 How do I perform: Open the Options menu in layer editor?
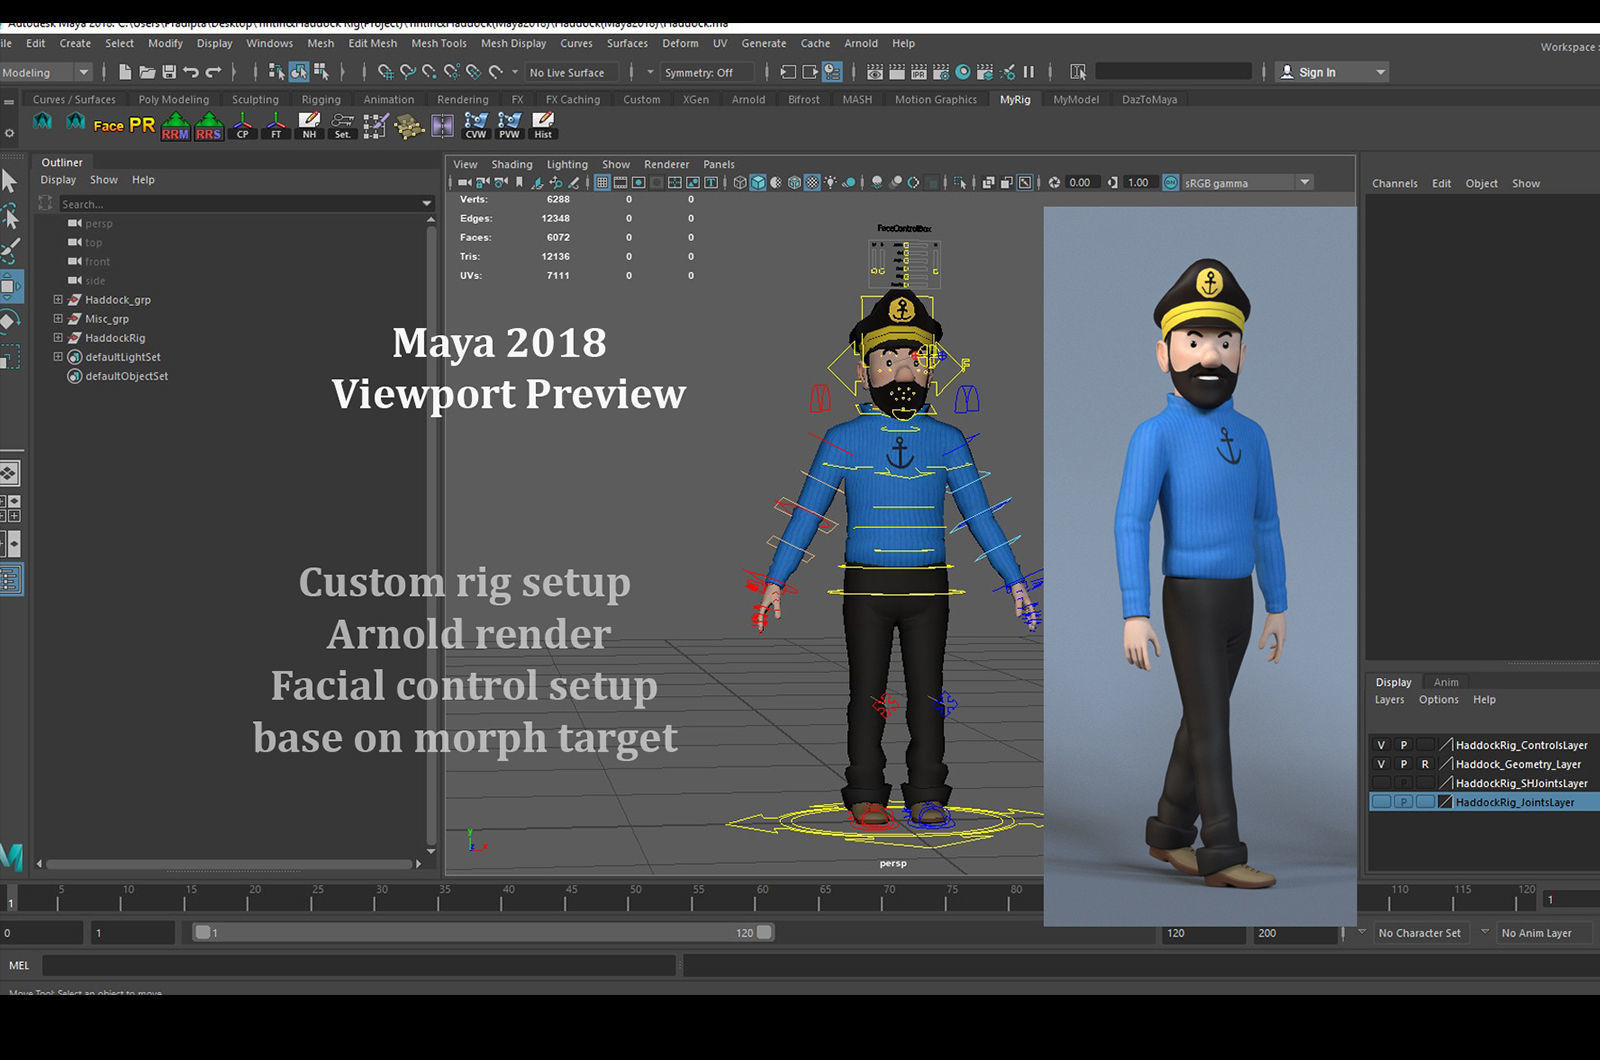(x=1439, y=700)
